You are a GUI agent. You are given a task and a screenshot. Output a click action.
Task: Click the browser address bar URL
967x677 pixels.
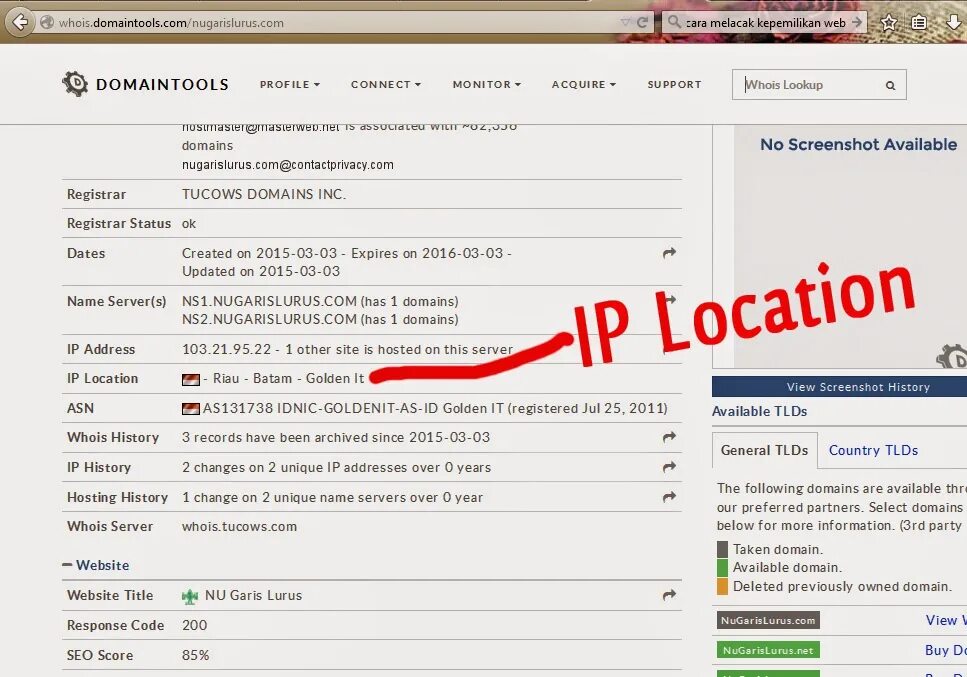[x=171, y=23]
